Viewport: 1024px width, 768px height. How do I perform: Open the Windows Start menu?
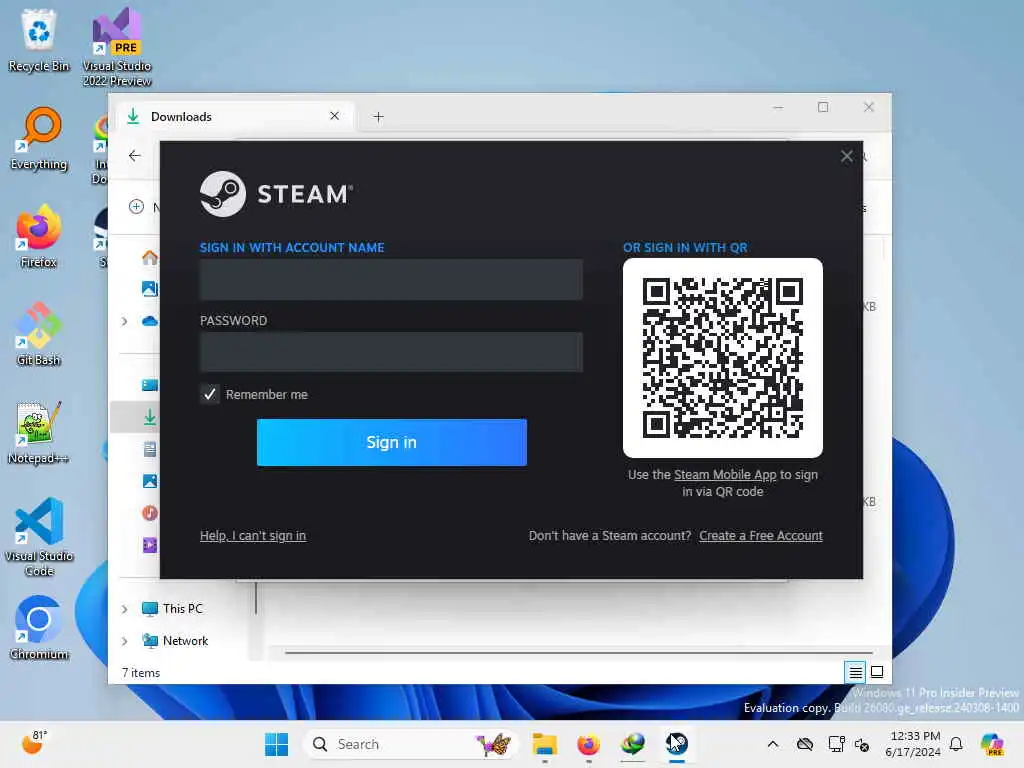click(x=276, y=744)
